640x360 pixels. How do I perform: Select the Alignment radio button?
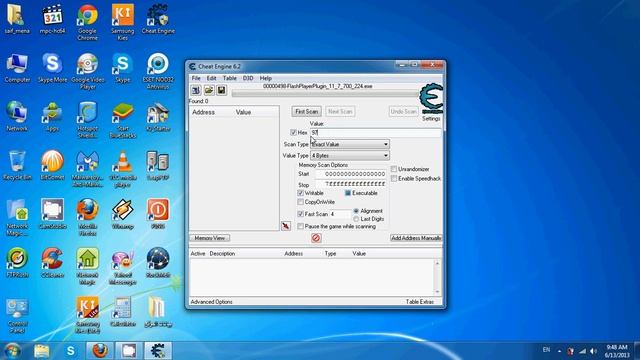356,211
